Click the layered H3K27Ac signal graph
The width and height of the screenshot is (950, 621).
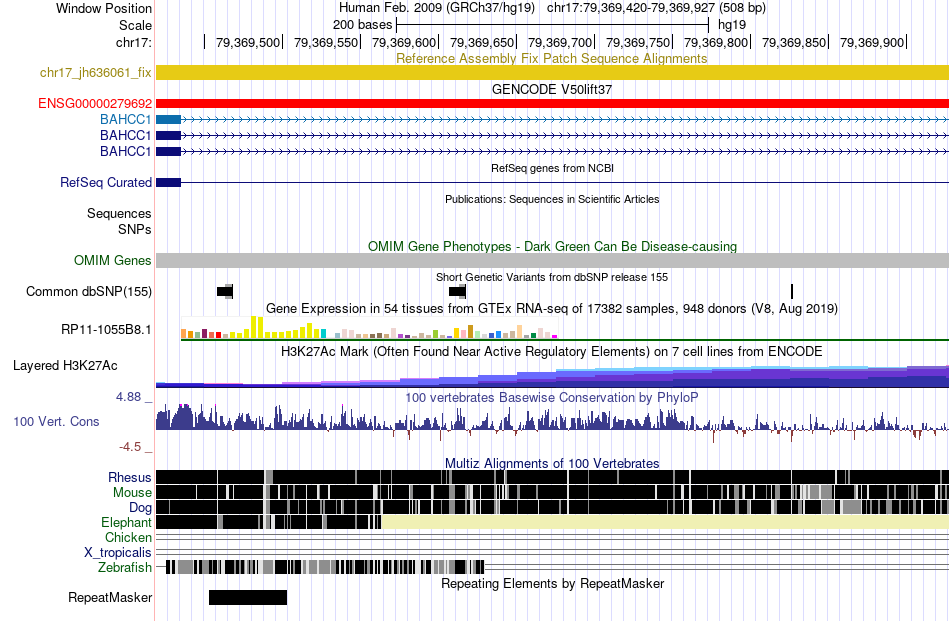(552, 376)
